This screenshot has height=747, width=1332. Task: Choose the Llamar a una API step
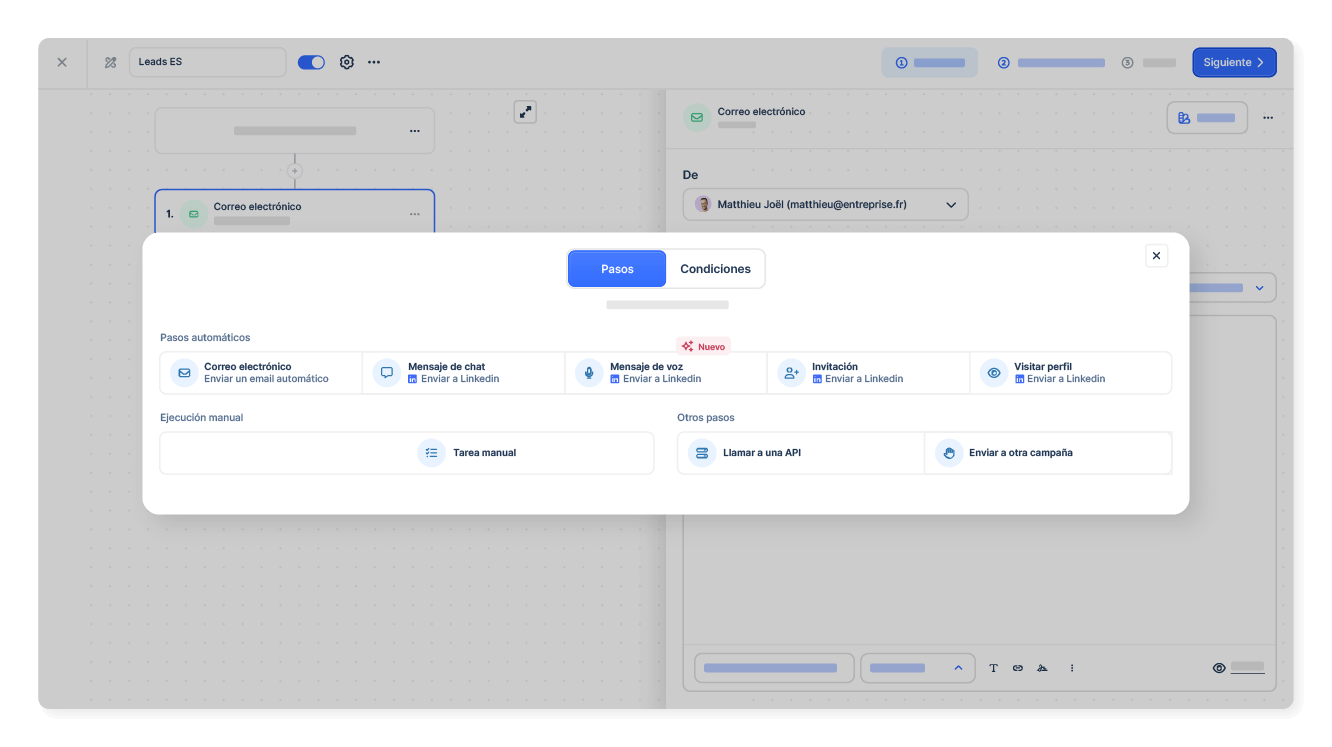coord(800,453)
